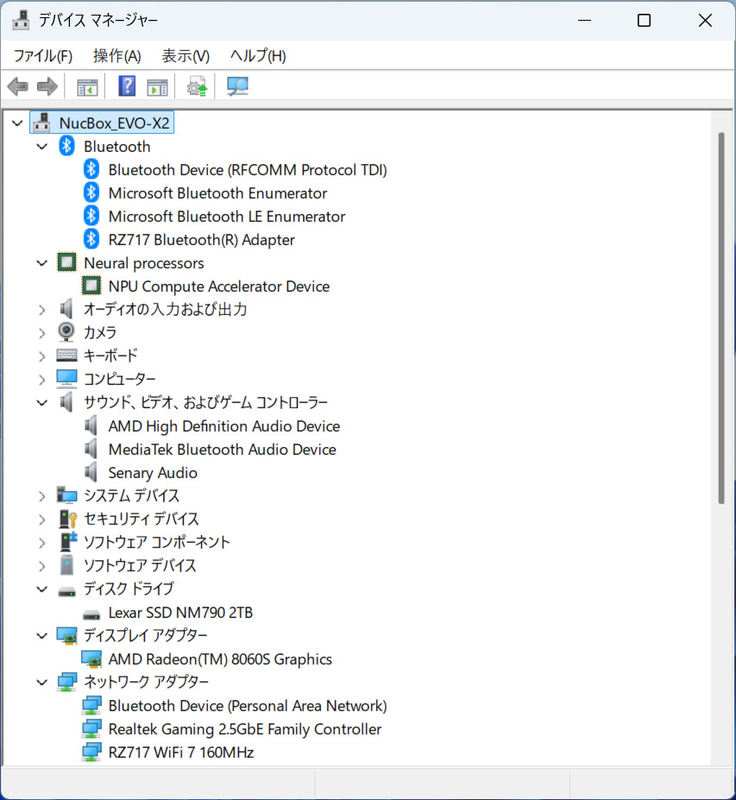The height and width of the screenshot is (800, 736).
Task: Click the vertical scrollbar thumb
Action: pyautogui.click(x=721, y=318)
